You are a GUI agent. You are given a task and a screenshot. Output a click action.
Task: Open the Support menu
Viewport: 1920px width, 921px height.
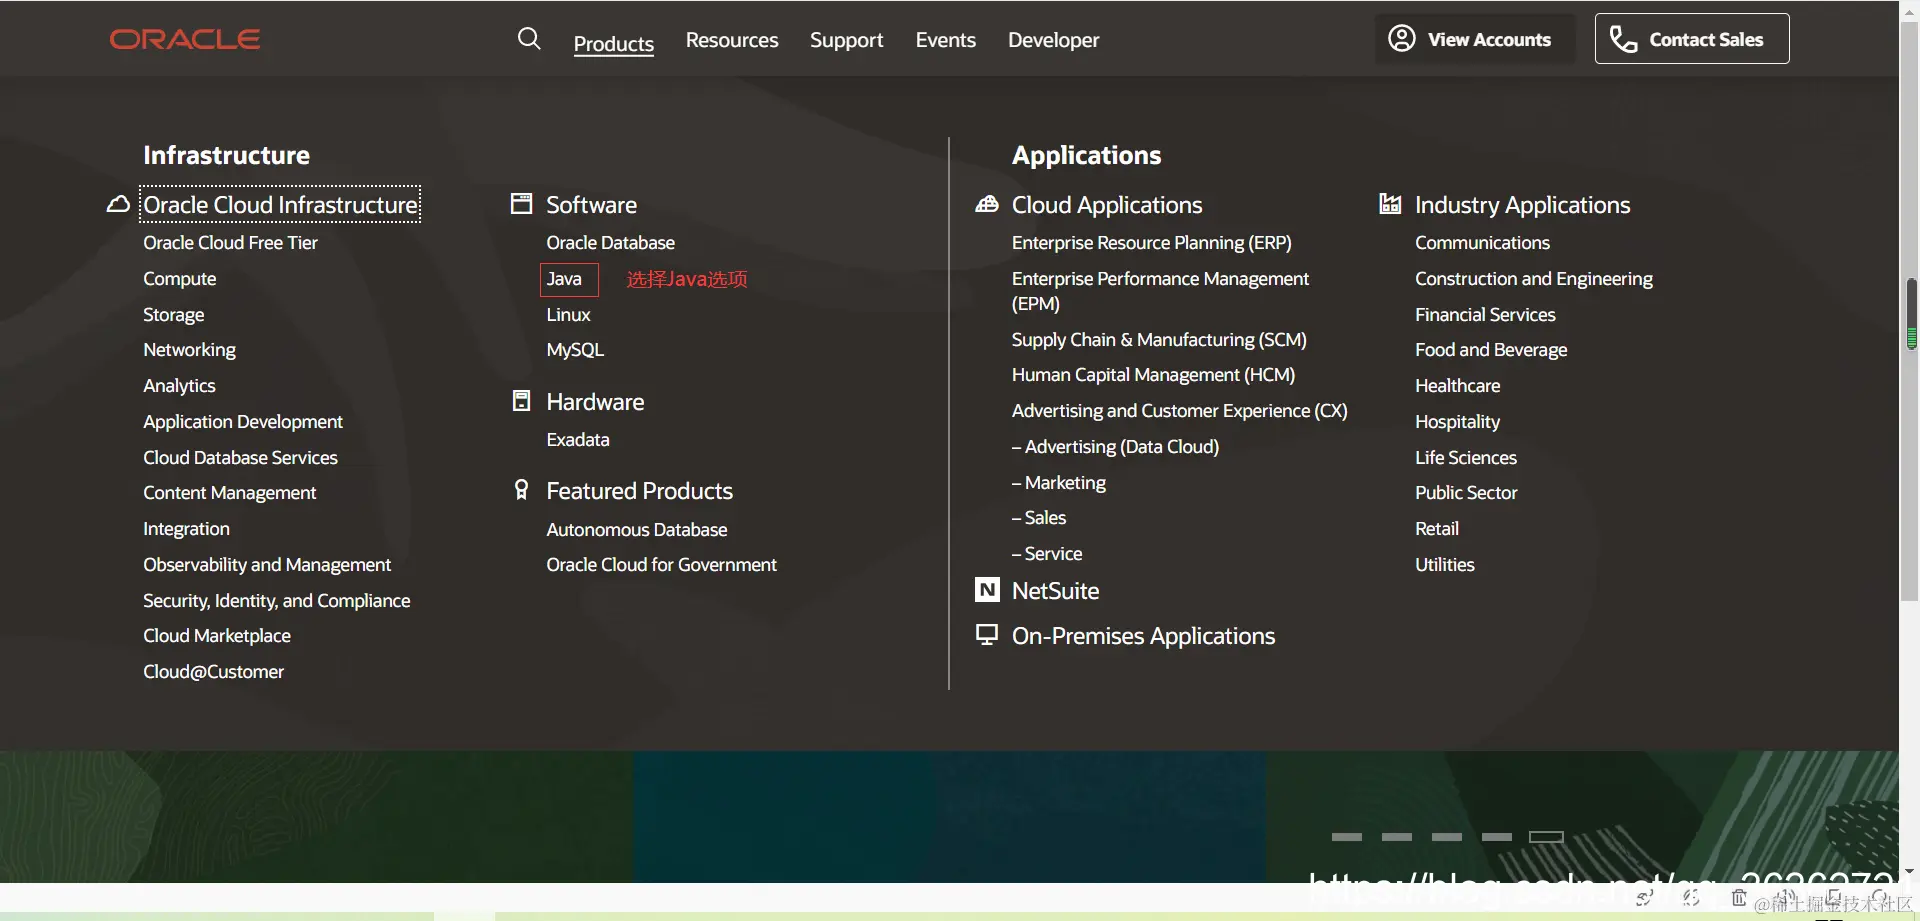847,40
